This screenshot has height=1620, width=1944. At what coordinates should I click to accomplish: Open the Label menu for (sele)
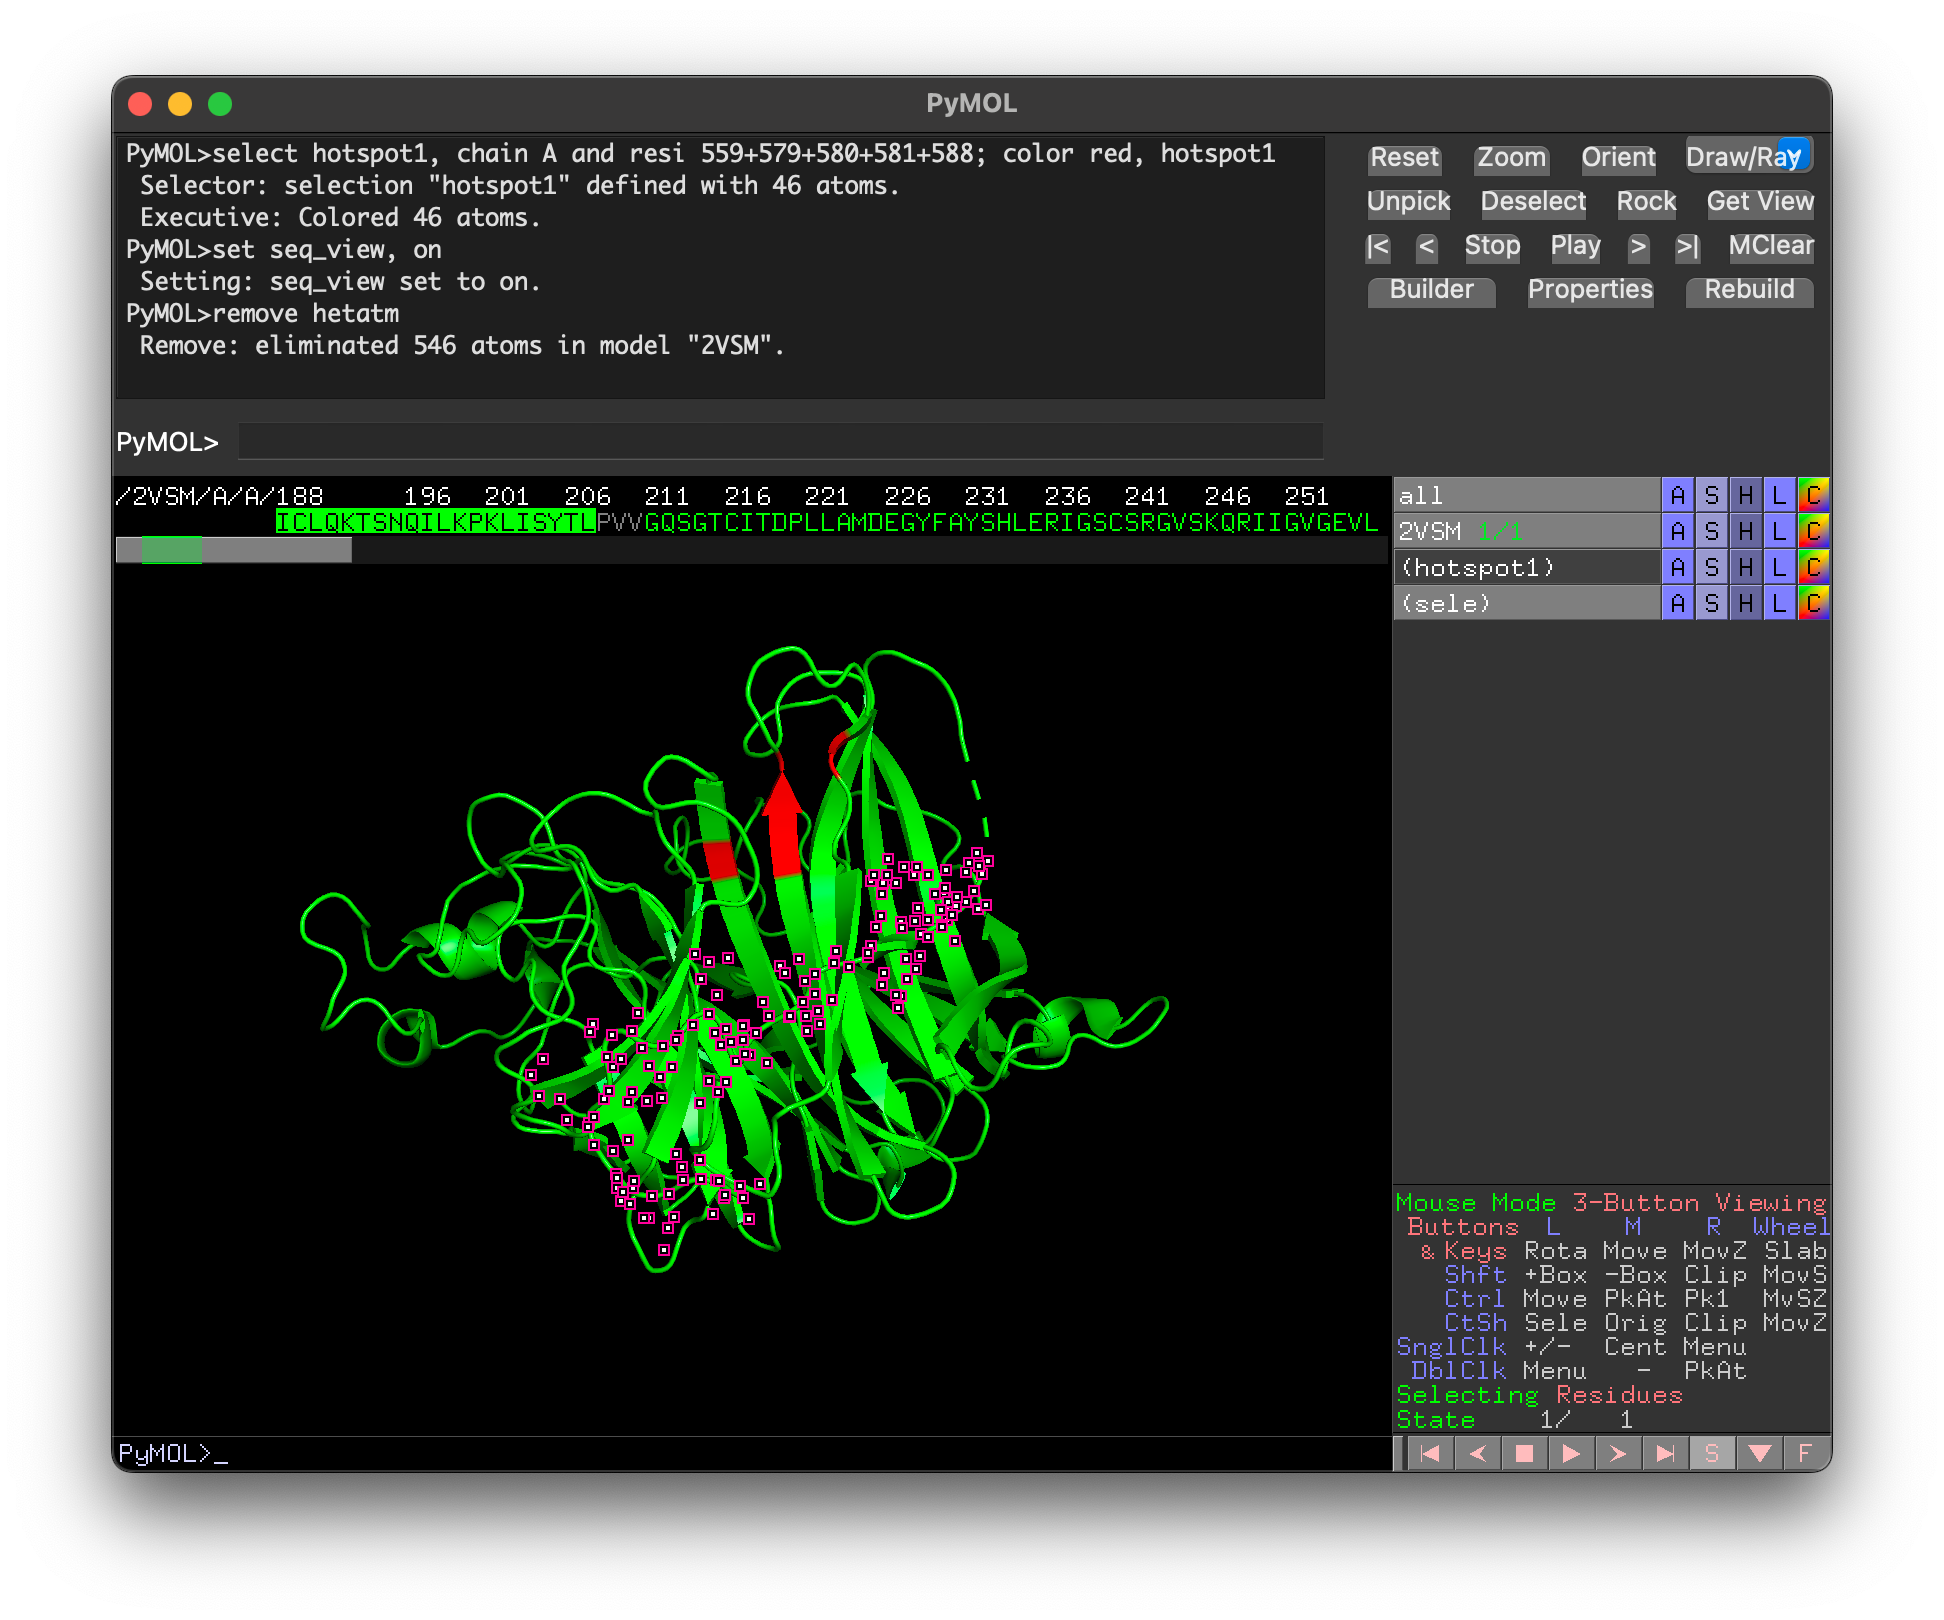tap(1779, 603)
